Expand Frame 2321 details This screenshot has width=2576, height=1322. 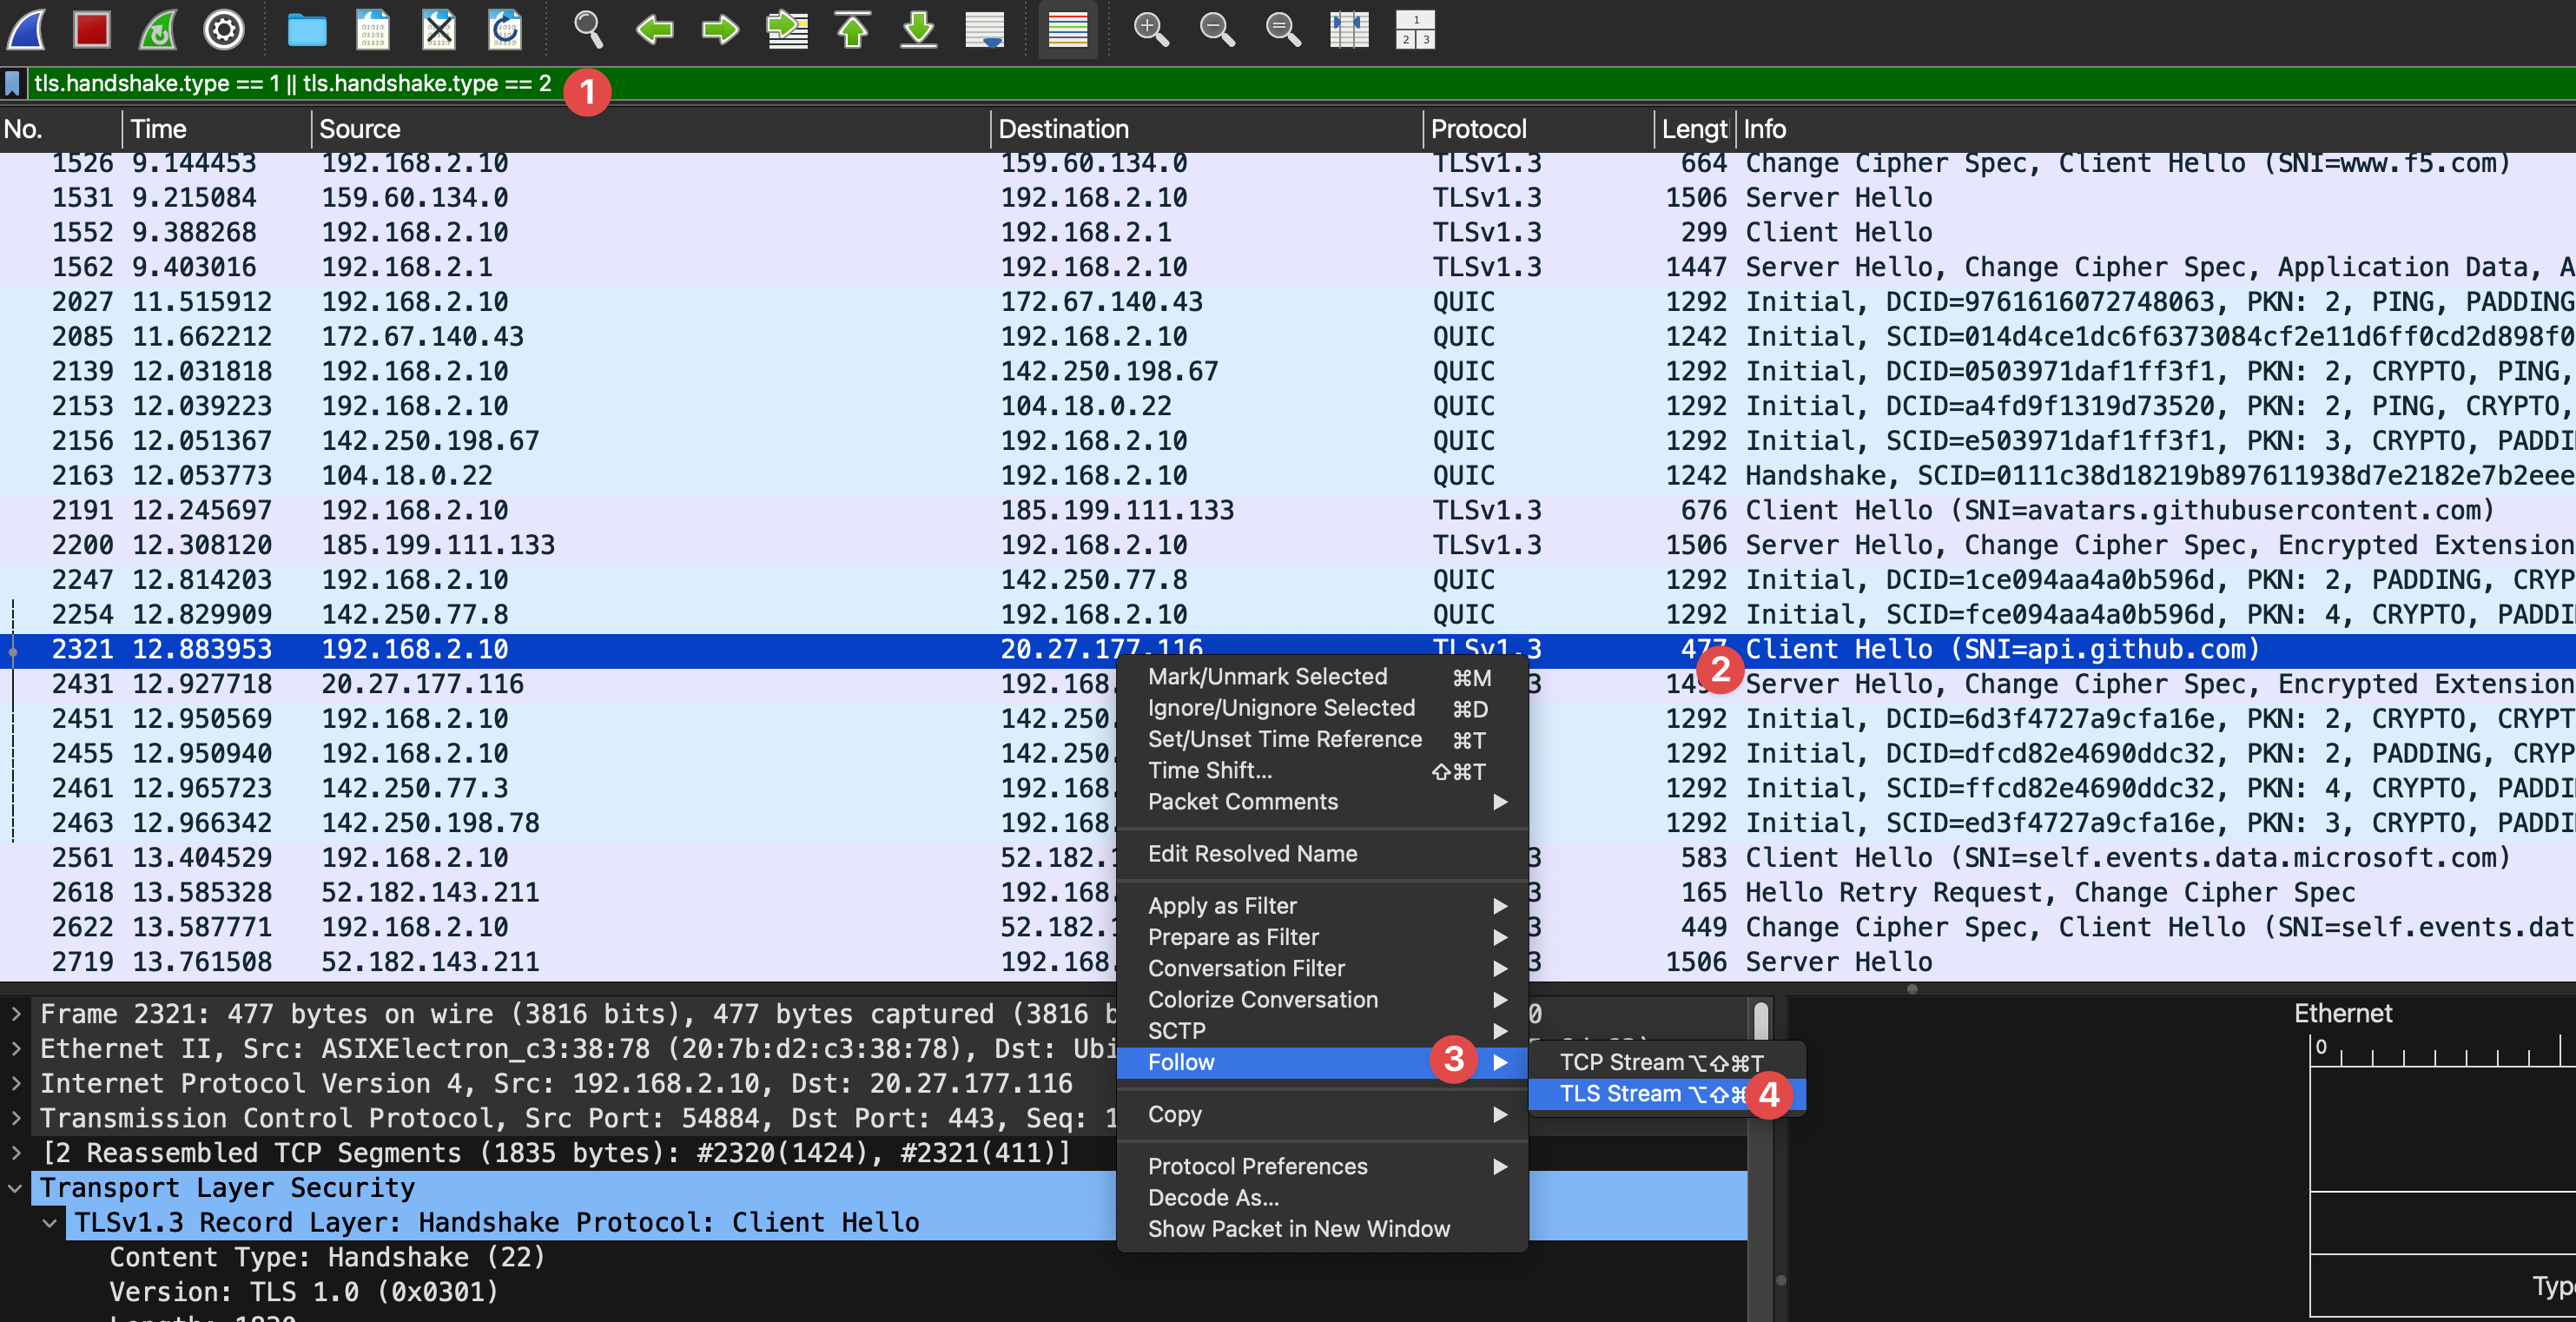coord(17,1013)
